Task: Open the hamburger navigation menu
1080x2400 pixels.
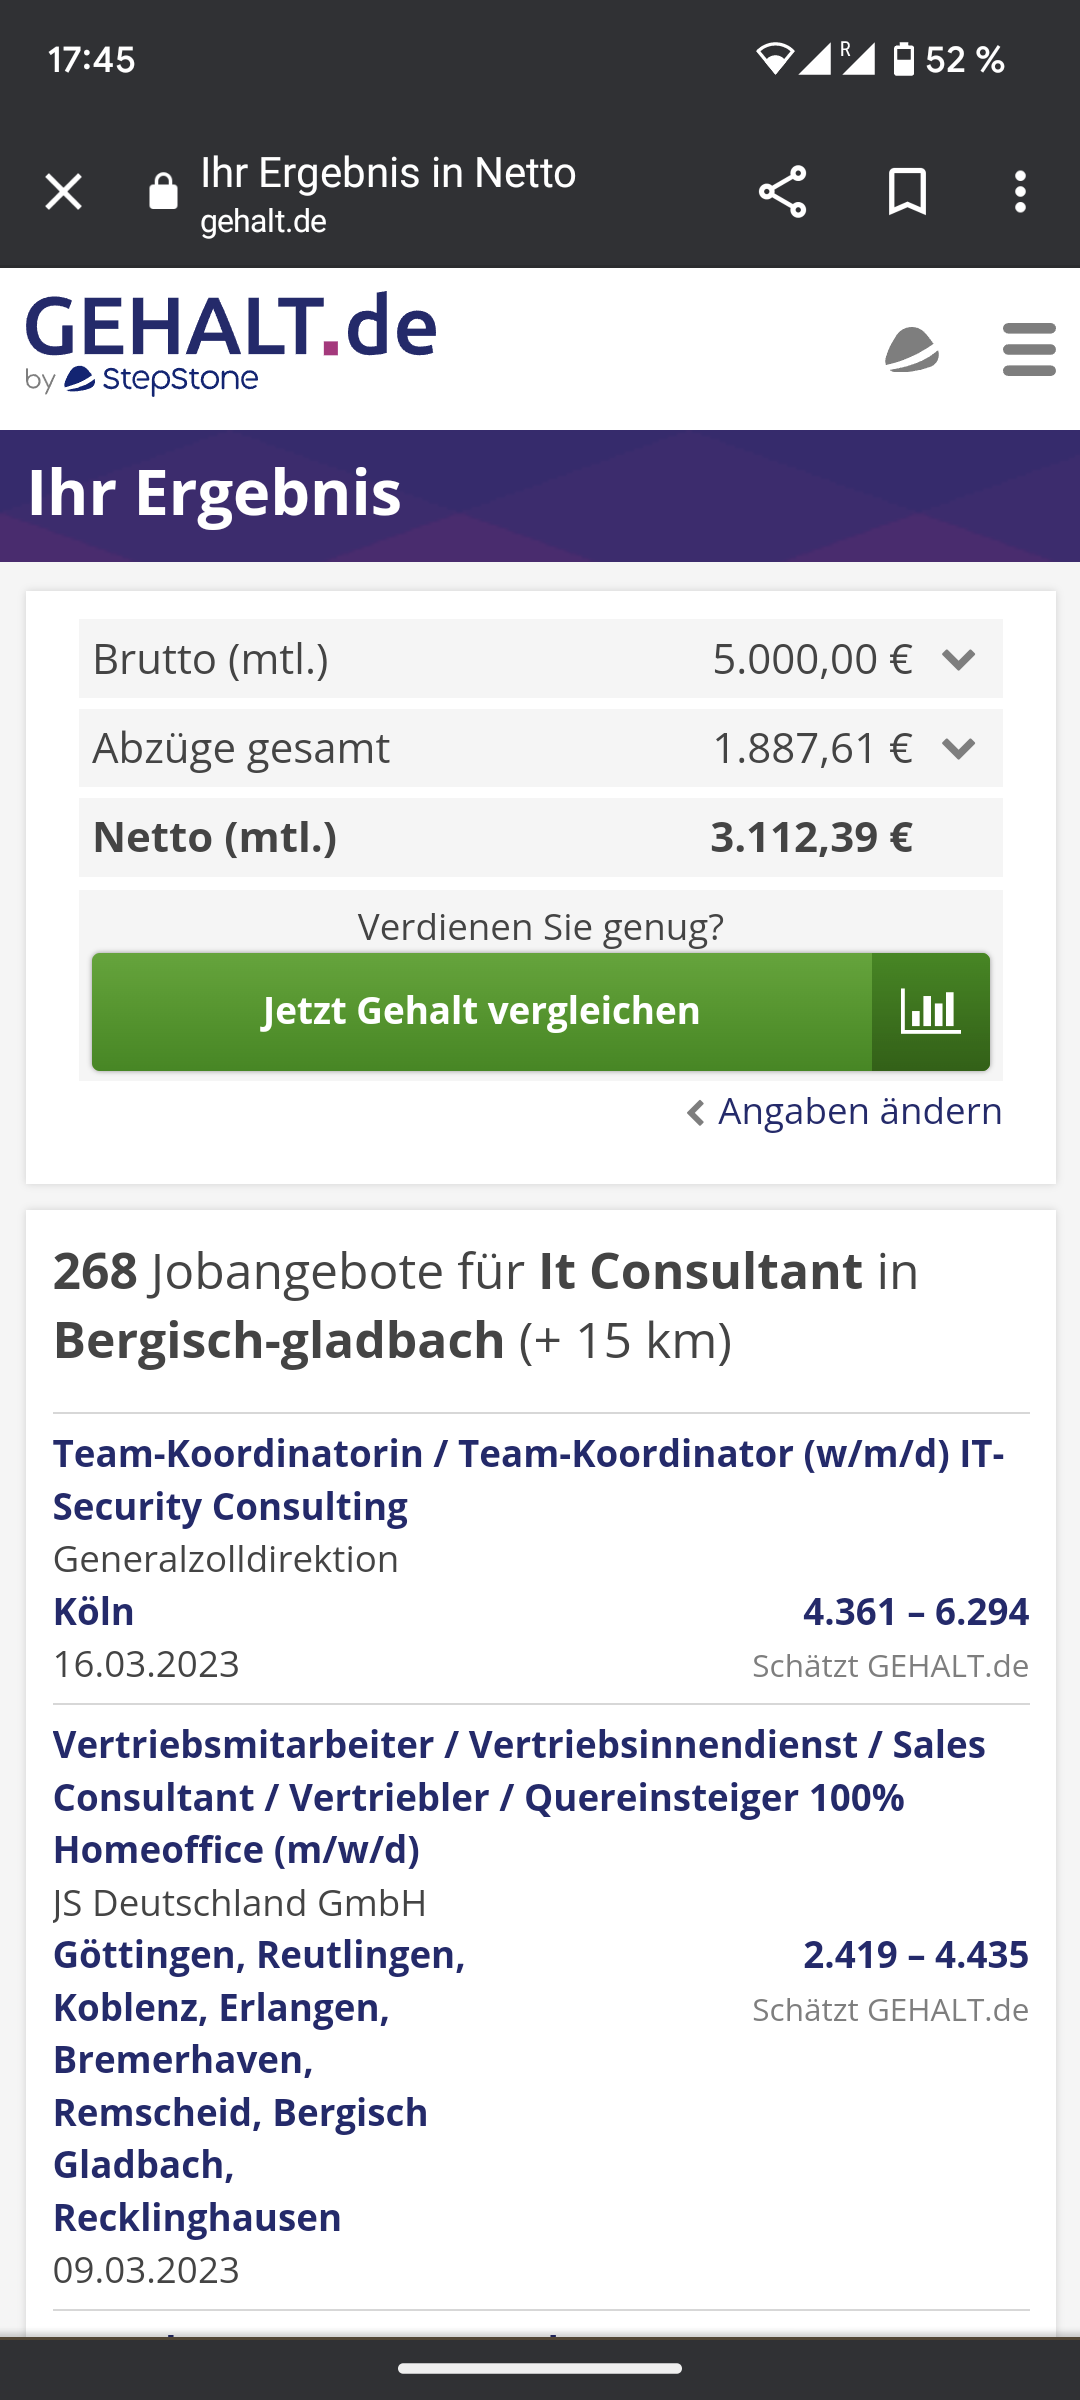Action: 1029,349
